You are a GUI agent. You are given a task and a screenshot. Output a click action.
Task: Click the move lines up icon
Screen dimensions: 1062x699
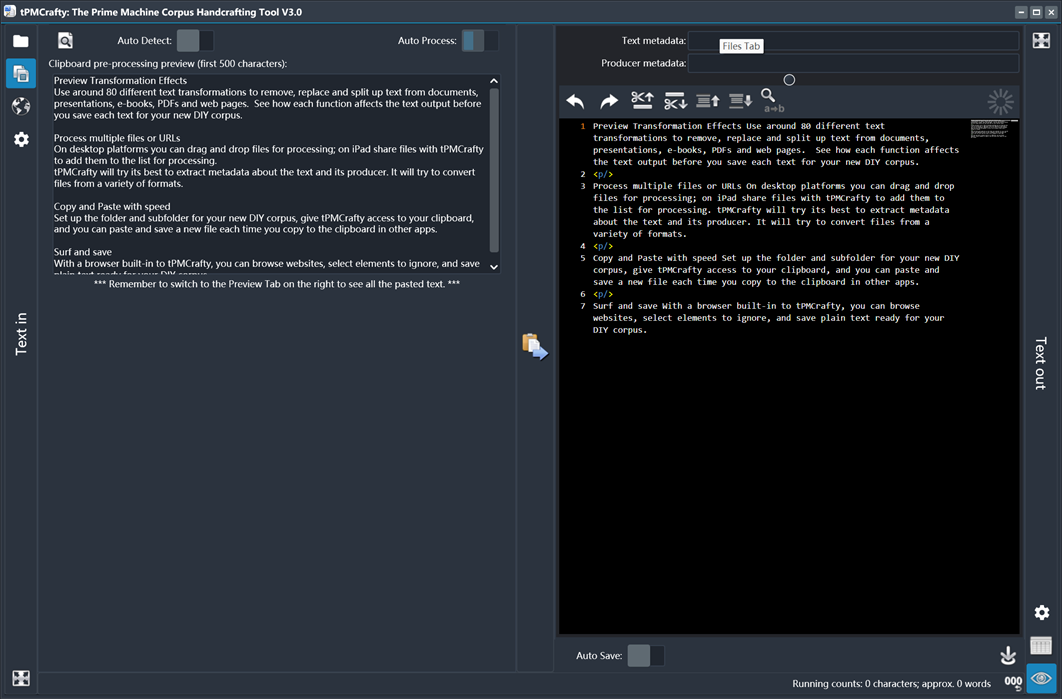click(708, 101)
